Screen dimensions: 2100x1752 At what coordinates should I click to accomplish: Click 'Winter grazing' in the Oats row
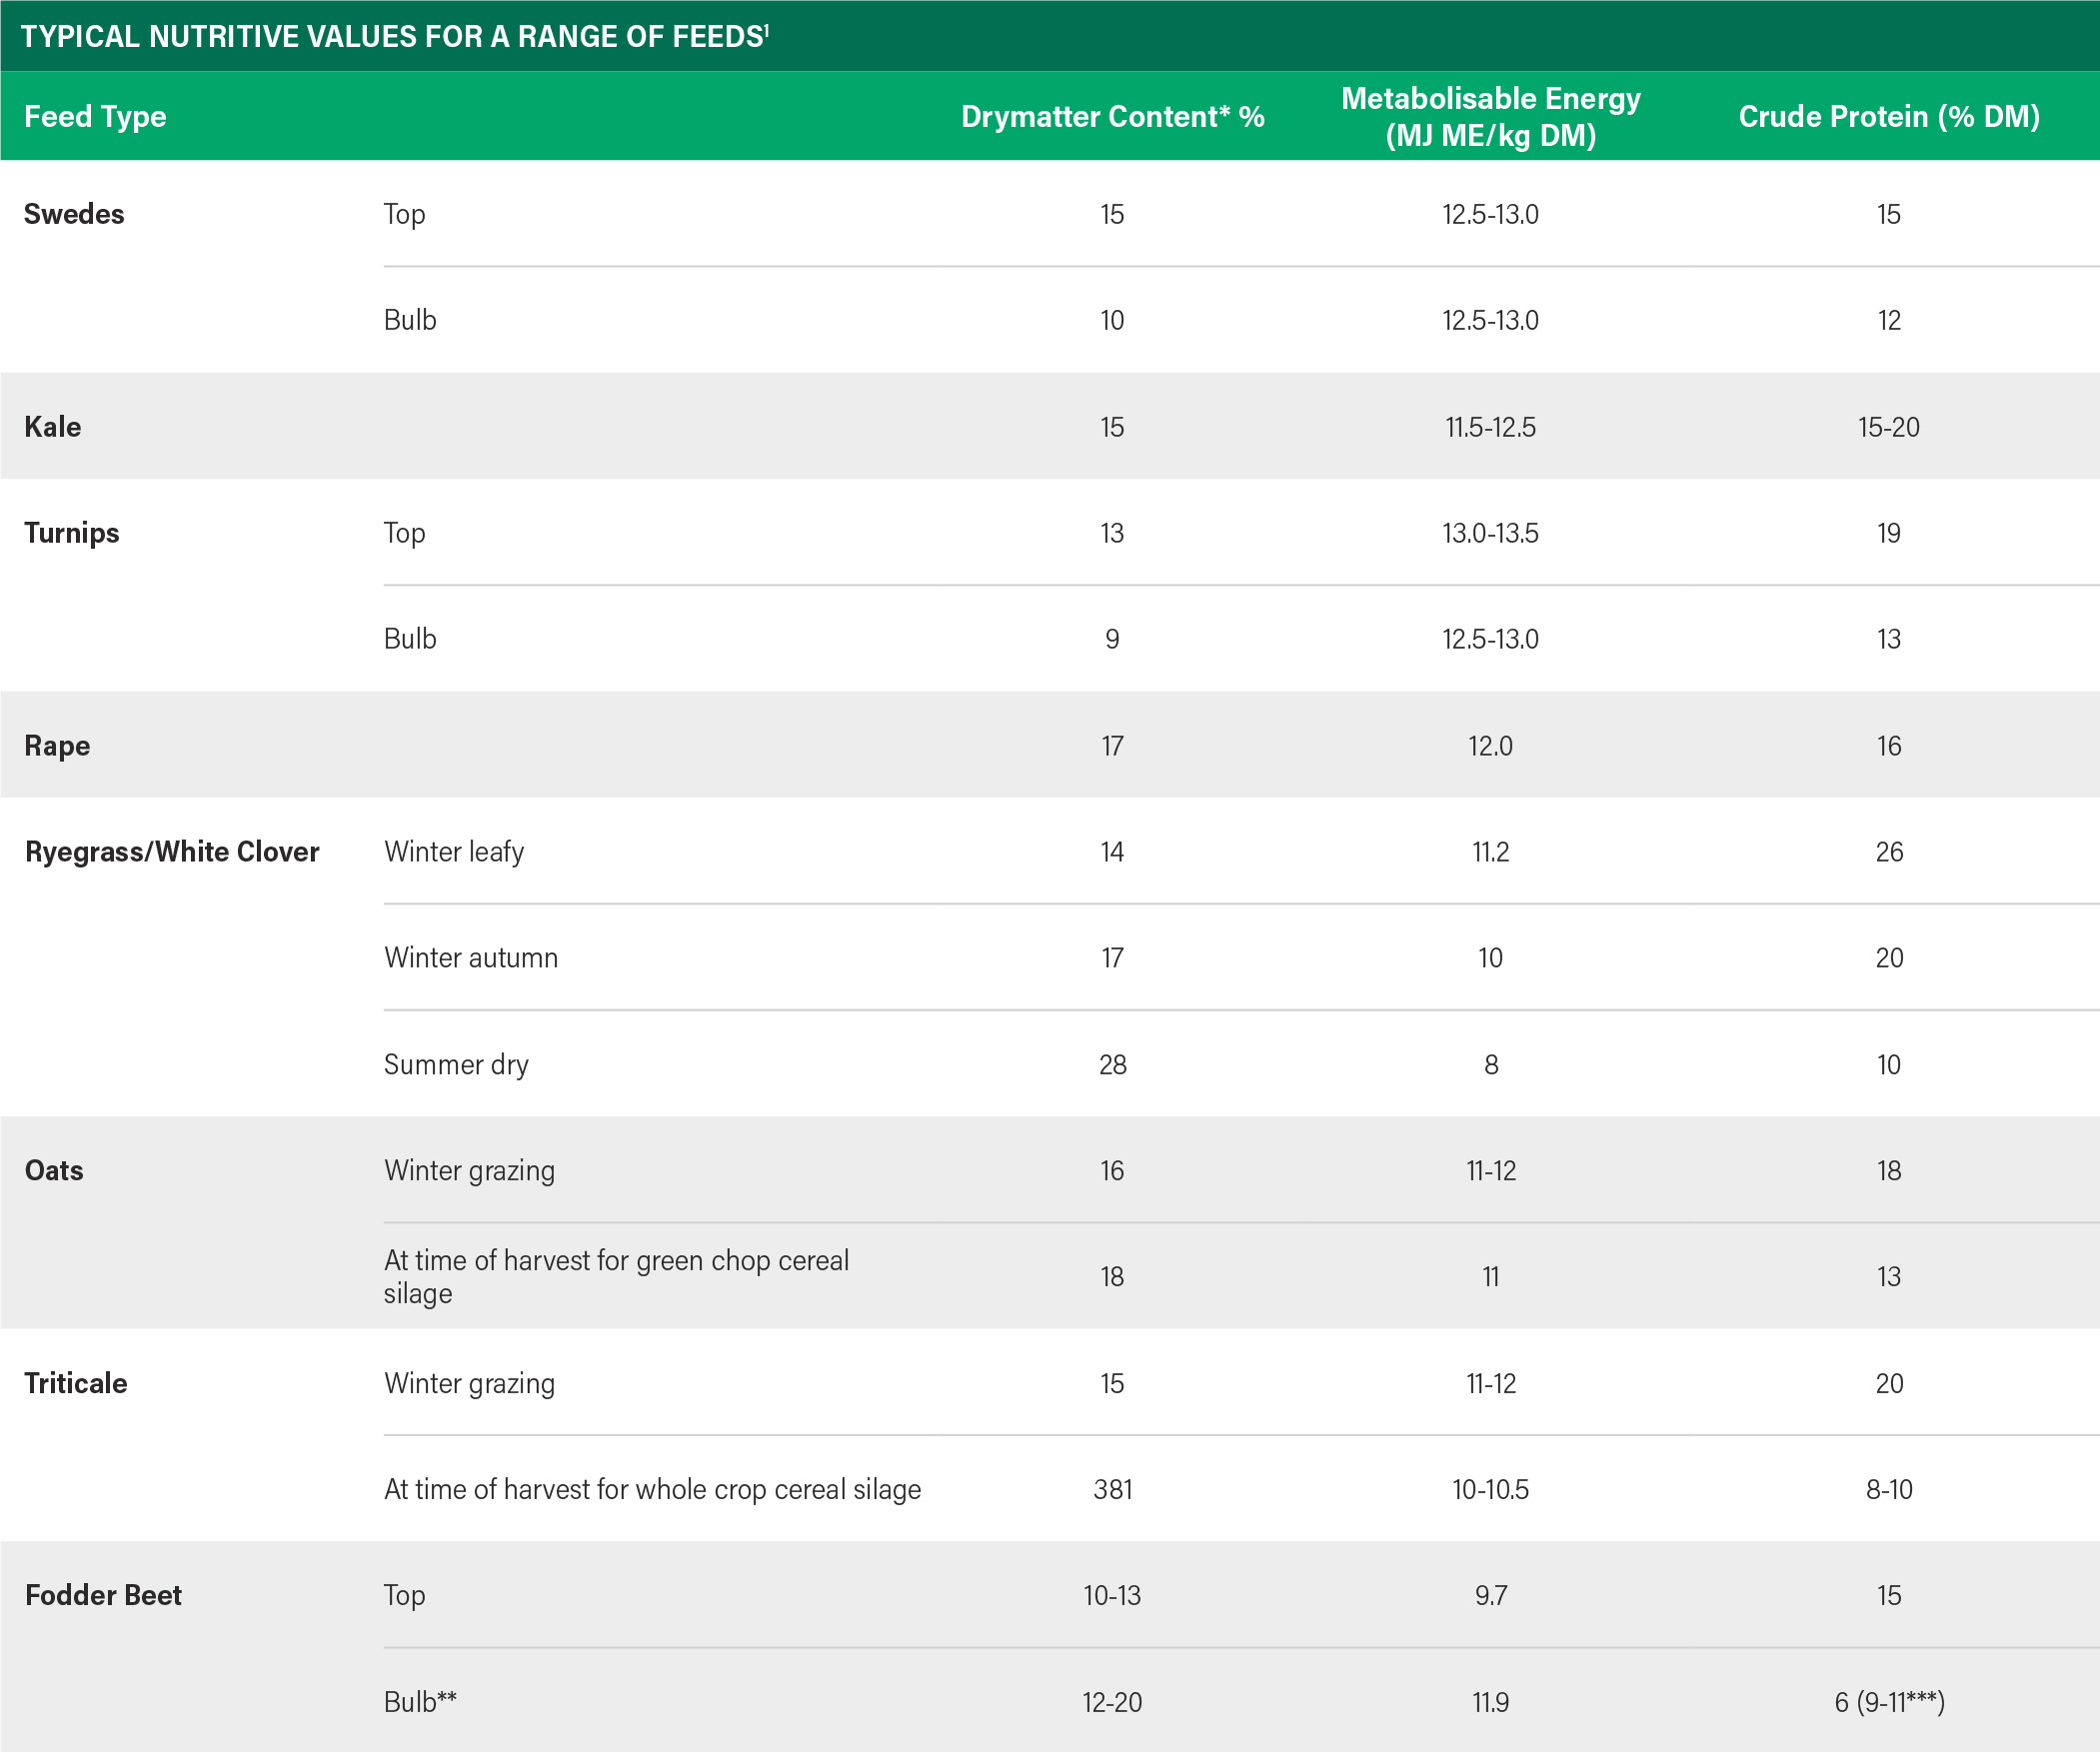[x=469, y=1171]
